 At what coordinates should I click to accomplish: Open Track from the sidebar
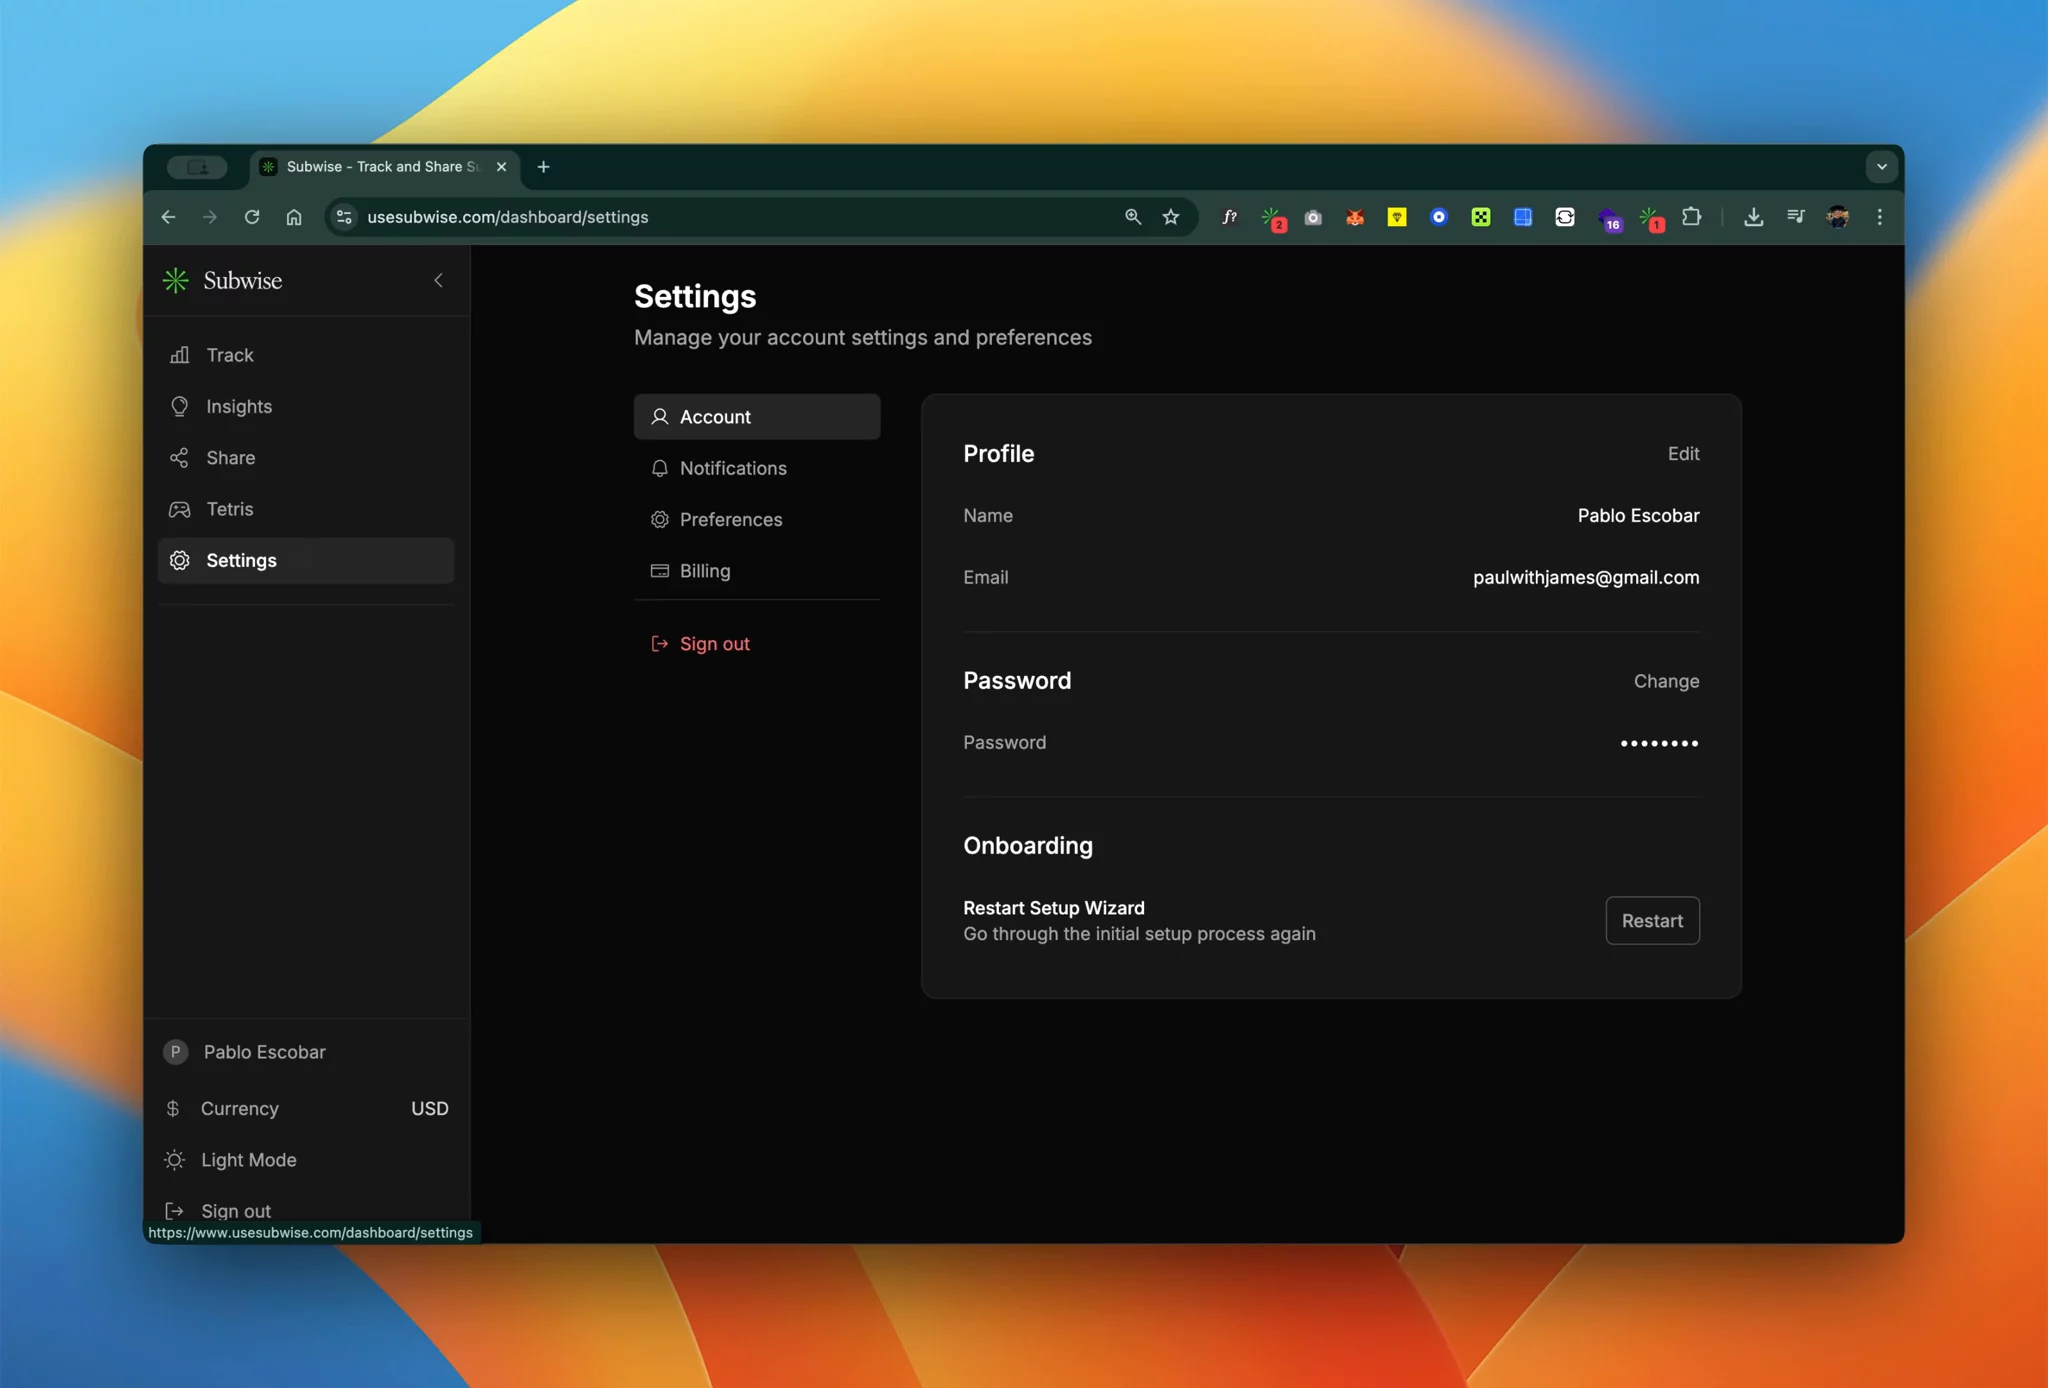(x=229, y=355)
